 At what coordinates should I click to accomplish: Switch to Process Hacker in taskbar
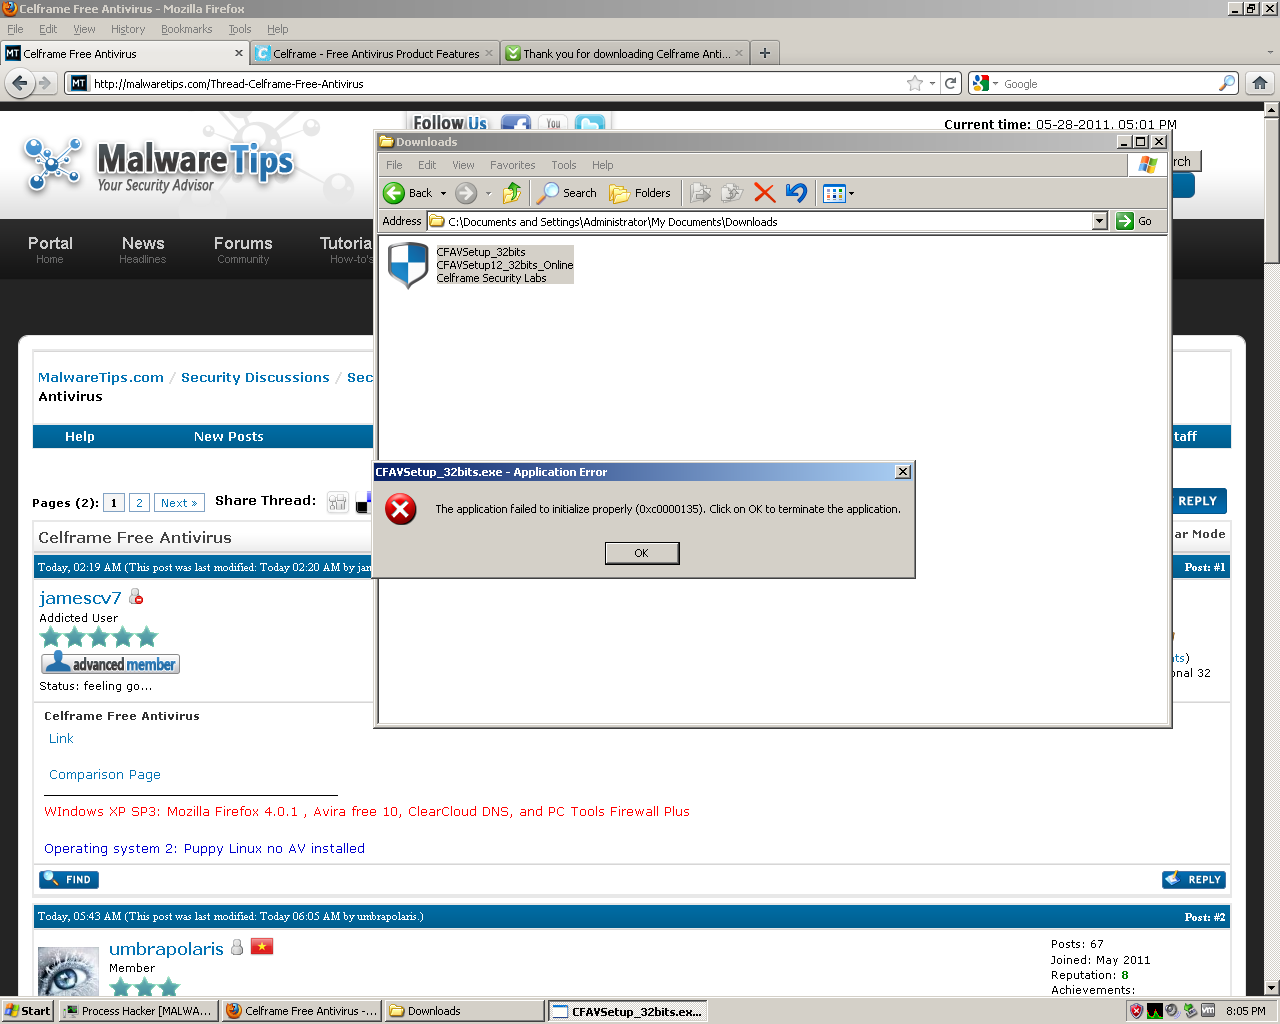tap(138, 1011)
